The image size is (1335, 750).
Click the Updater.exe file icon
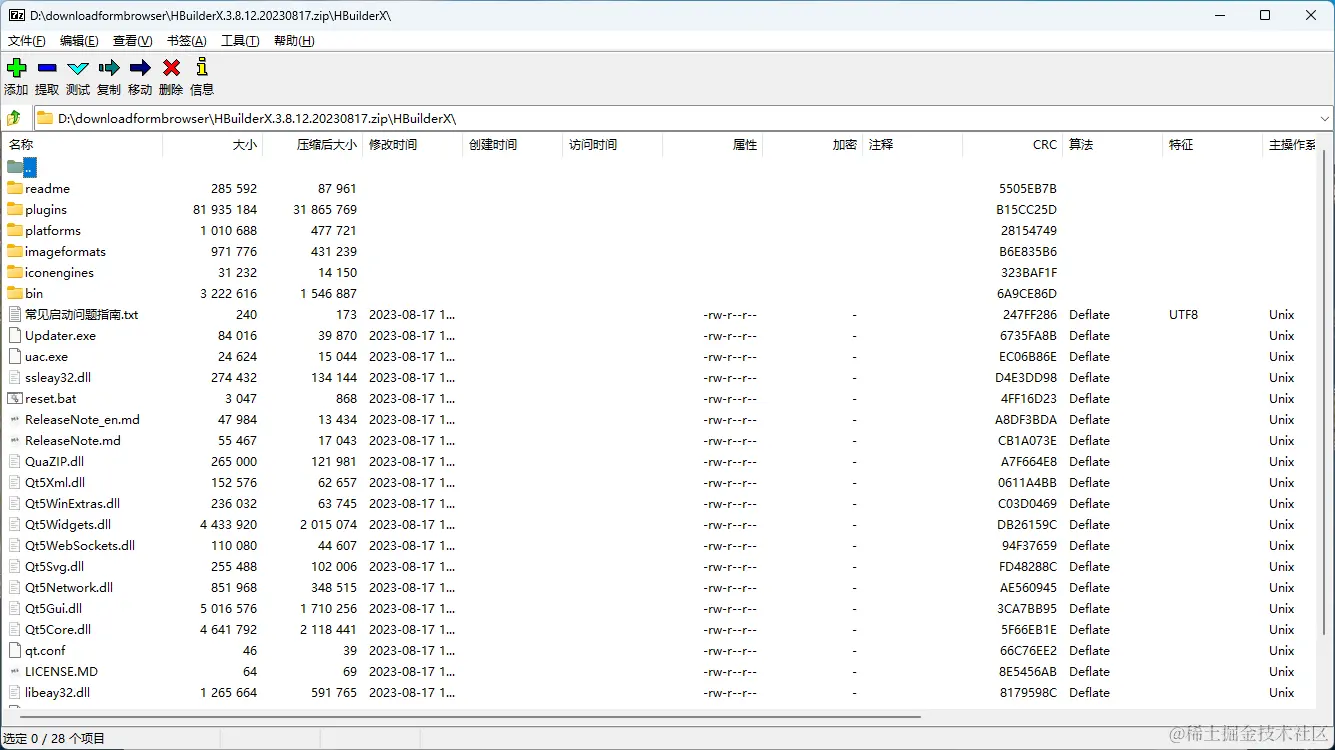coord(15,335)
